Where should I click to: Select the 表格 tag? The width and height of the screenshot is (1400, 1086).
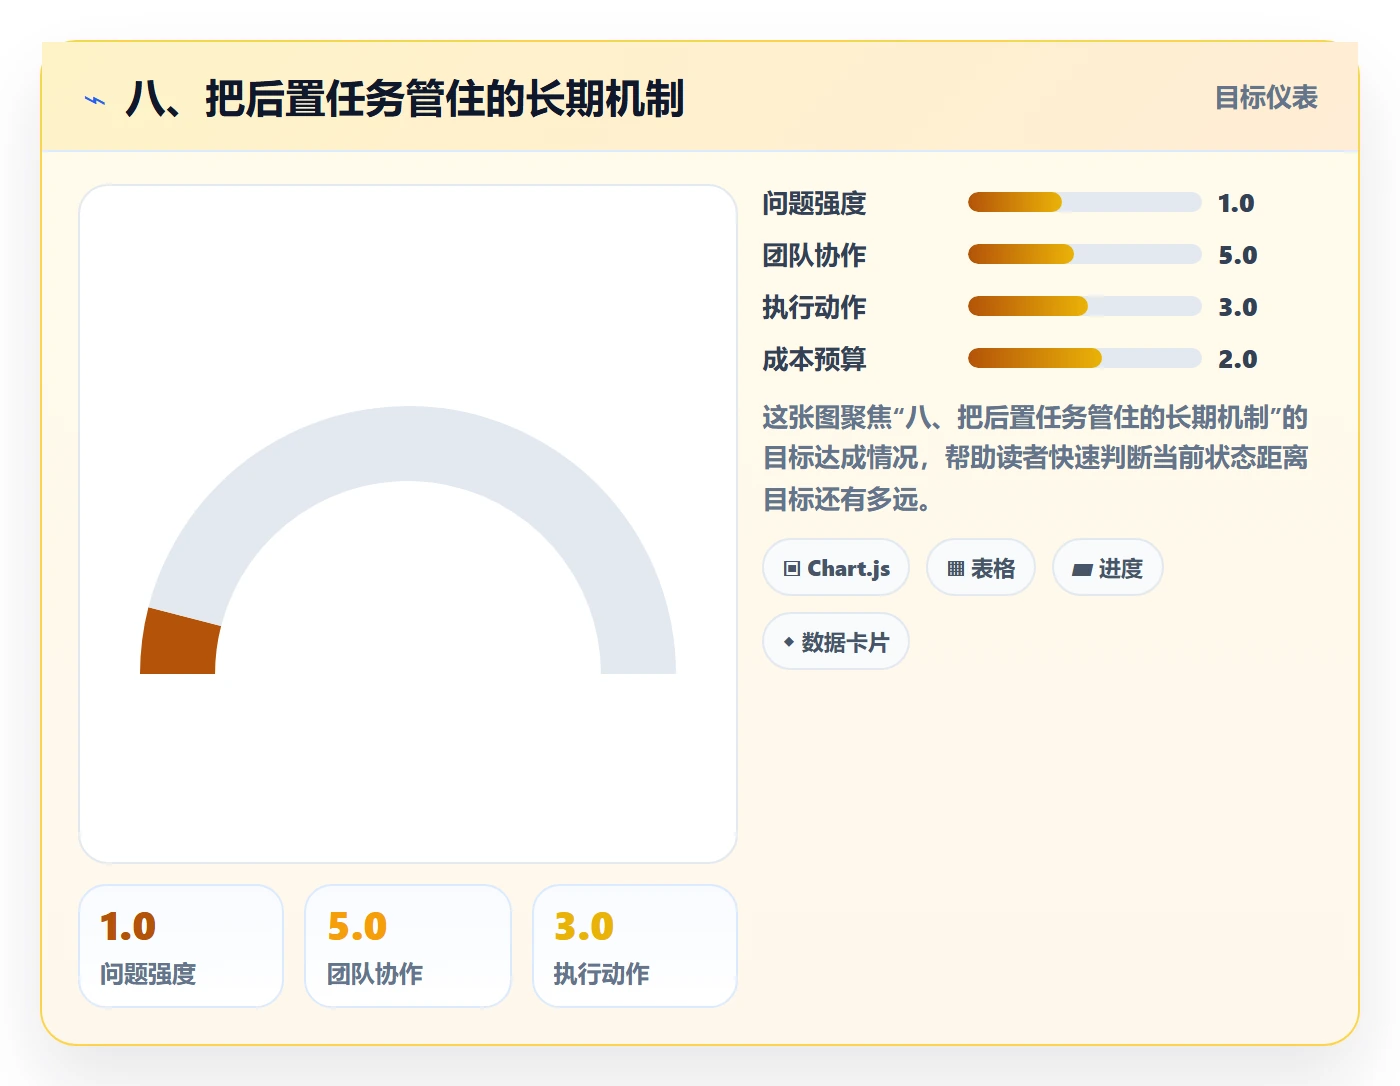click(x=981, y=568)
